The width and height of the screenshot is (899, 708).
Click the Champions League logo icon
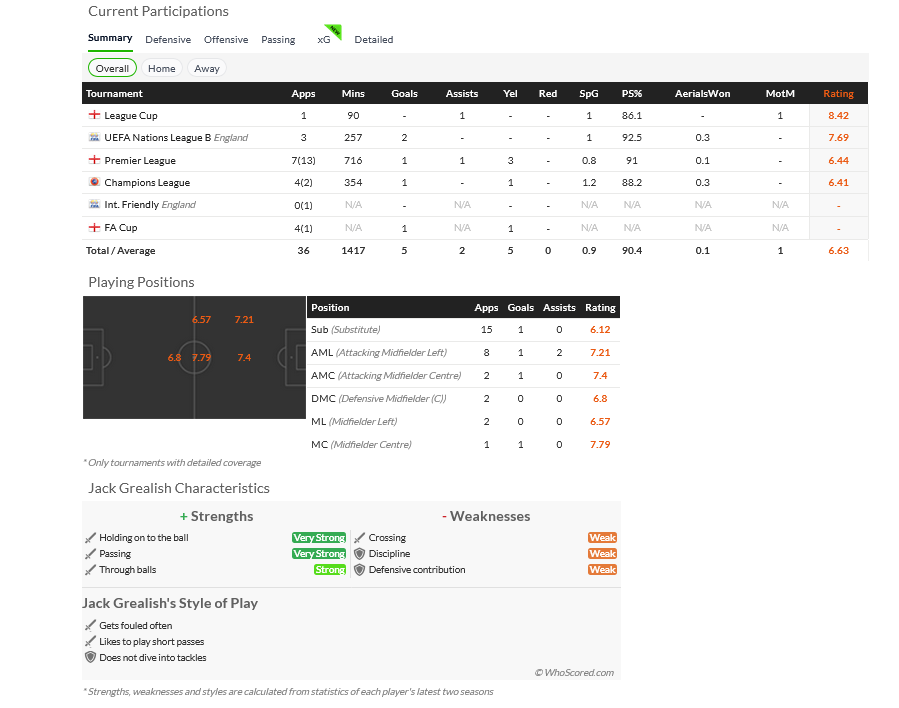pyautogui.click(x=94, y=182)
